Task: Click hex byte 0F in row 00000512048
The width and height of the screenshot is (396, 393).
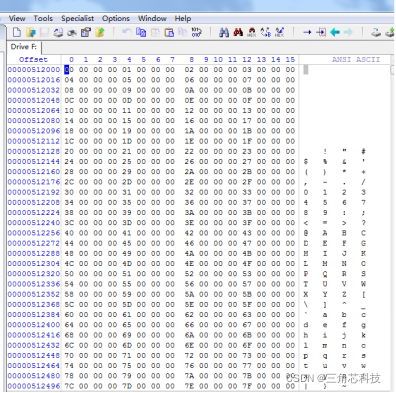Action: tap(247, 100)
